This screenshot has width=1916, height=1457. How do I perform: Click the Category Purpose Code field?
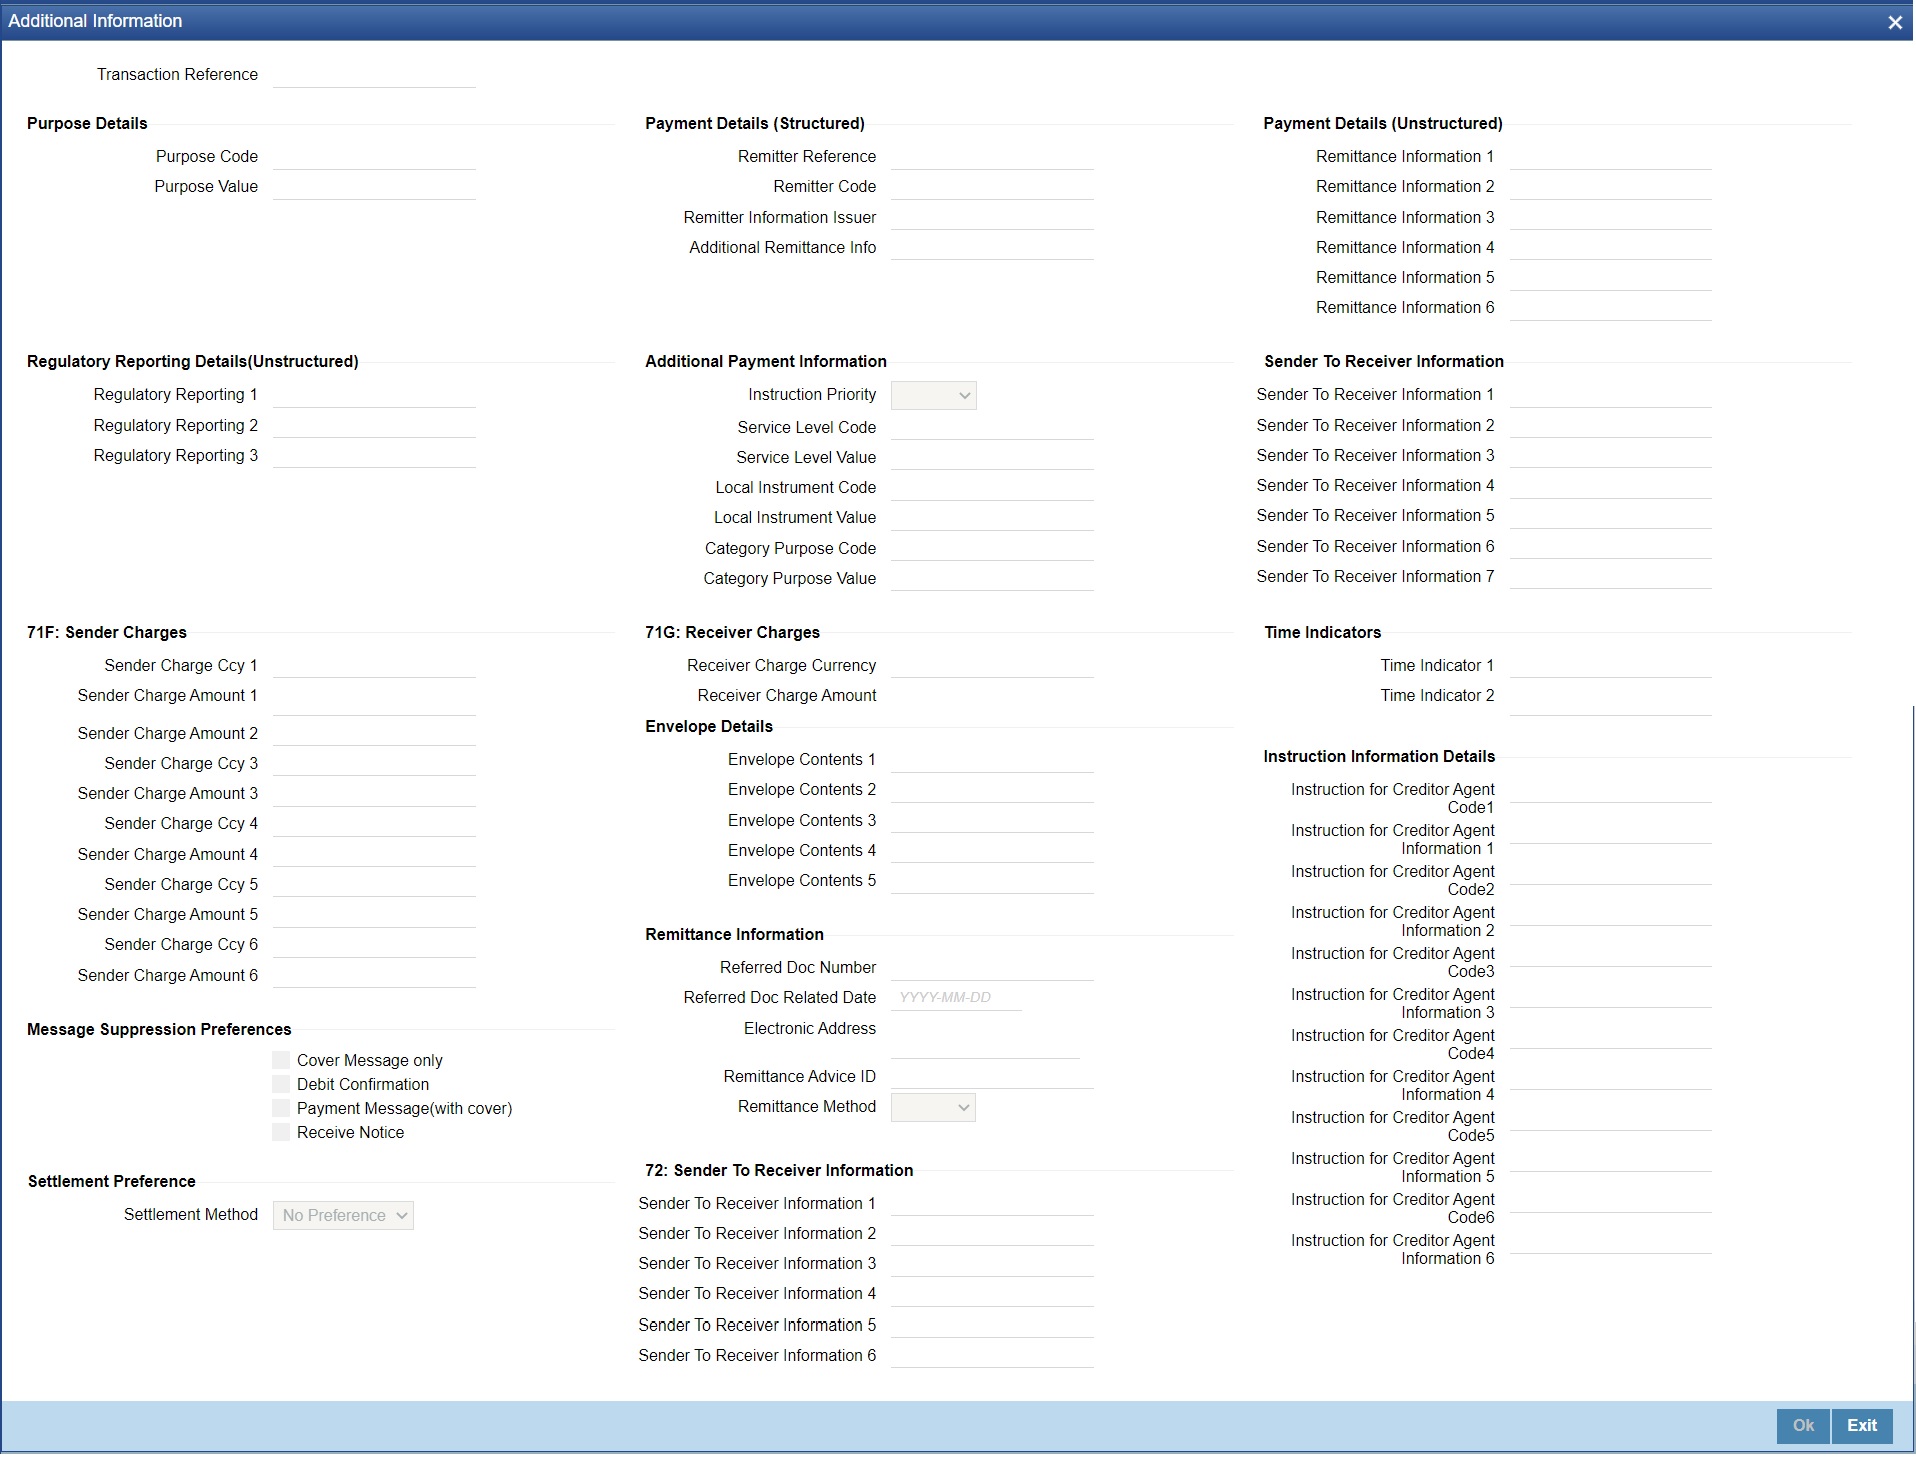pyautogui.click(x=992, y=548)
